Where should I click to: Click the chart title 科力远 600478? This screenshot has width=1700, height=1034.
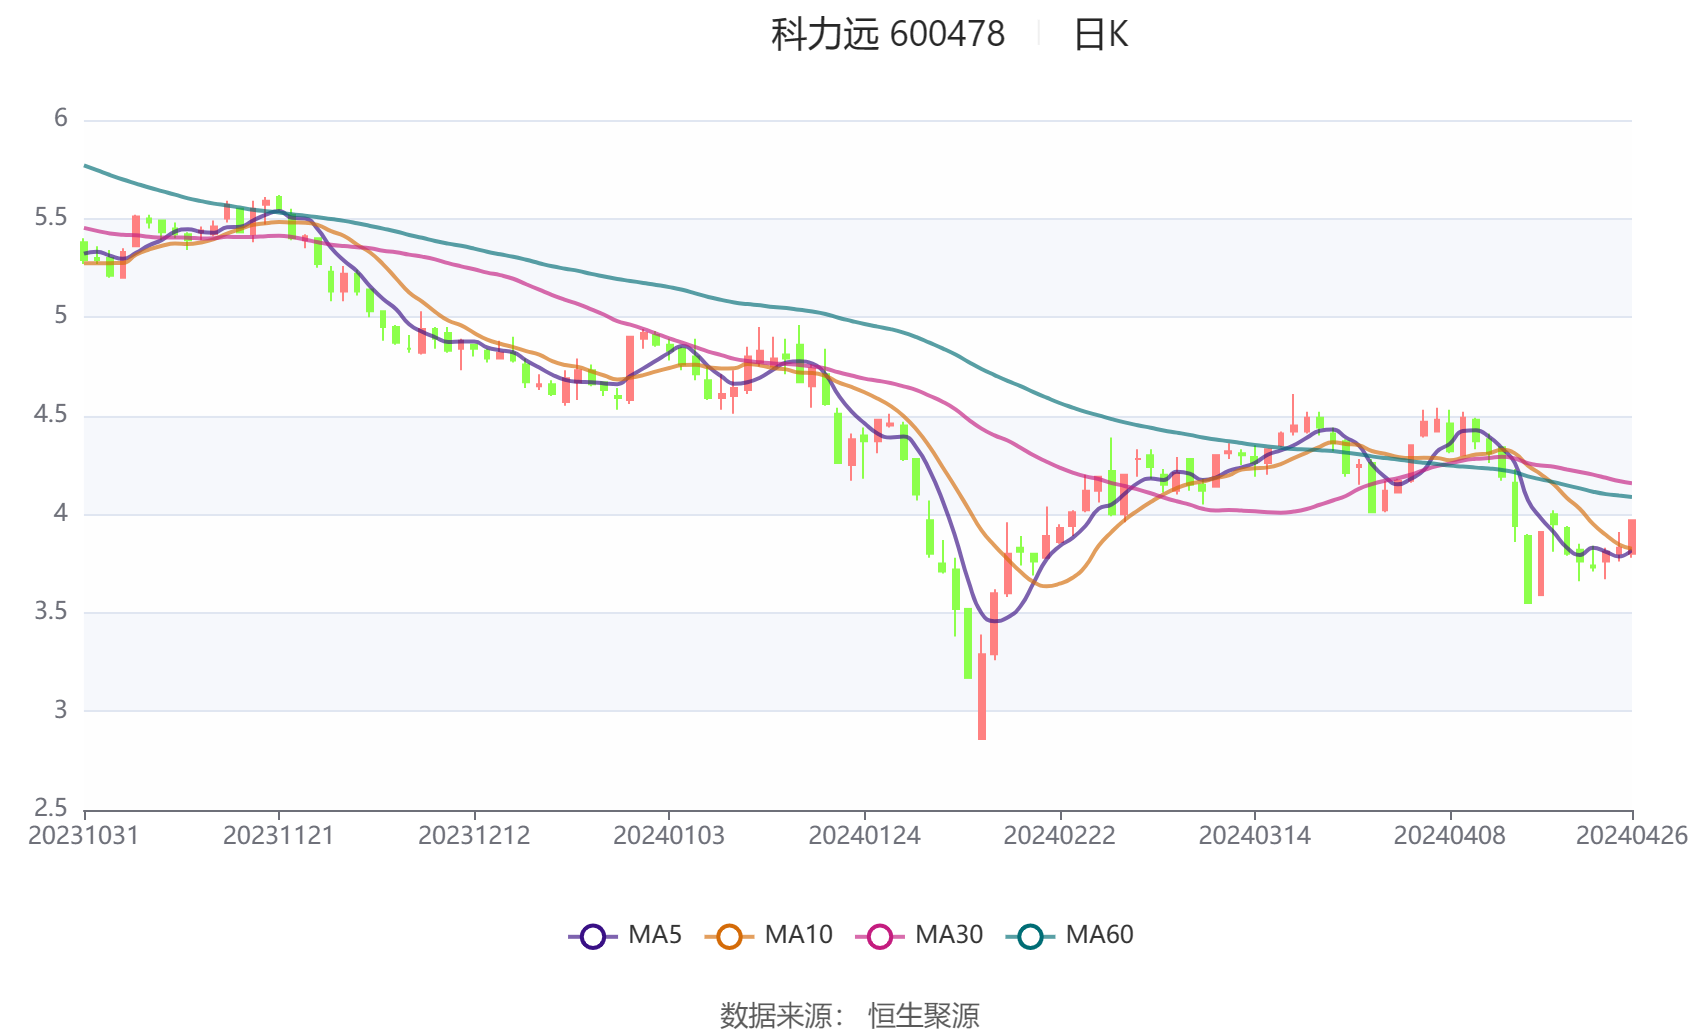[887, 34]
